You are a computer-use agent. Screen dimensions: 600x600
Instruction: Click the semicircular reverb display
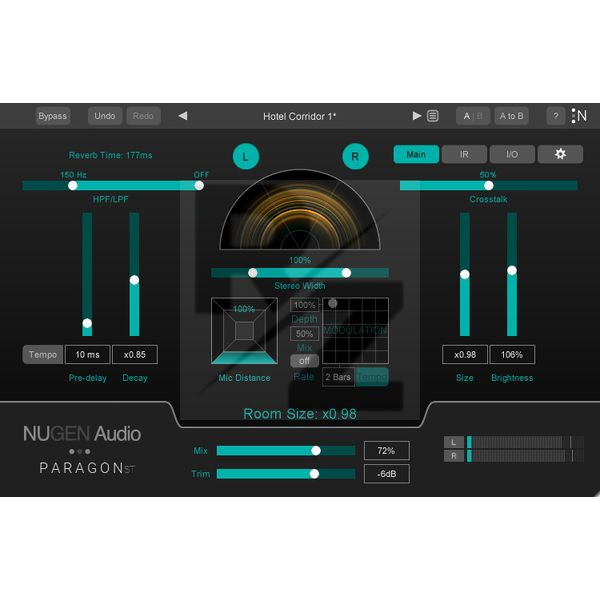tap(300, 210)
